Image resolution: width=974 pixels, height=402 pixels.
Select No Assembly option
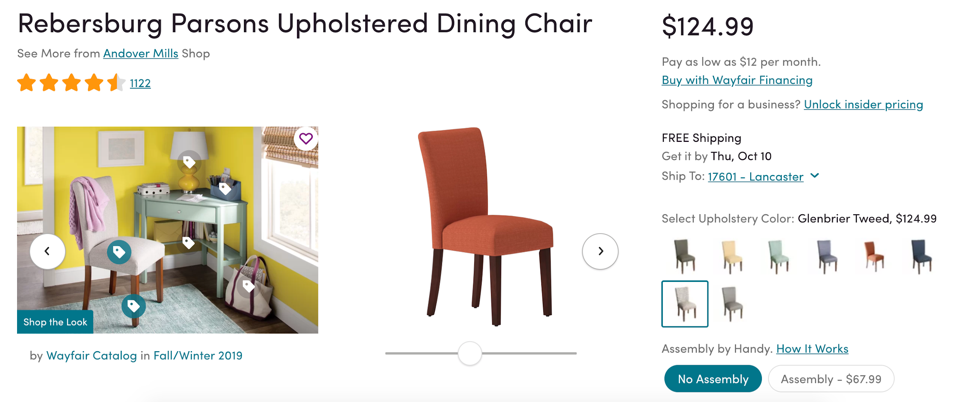[x=712, y=379]
